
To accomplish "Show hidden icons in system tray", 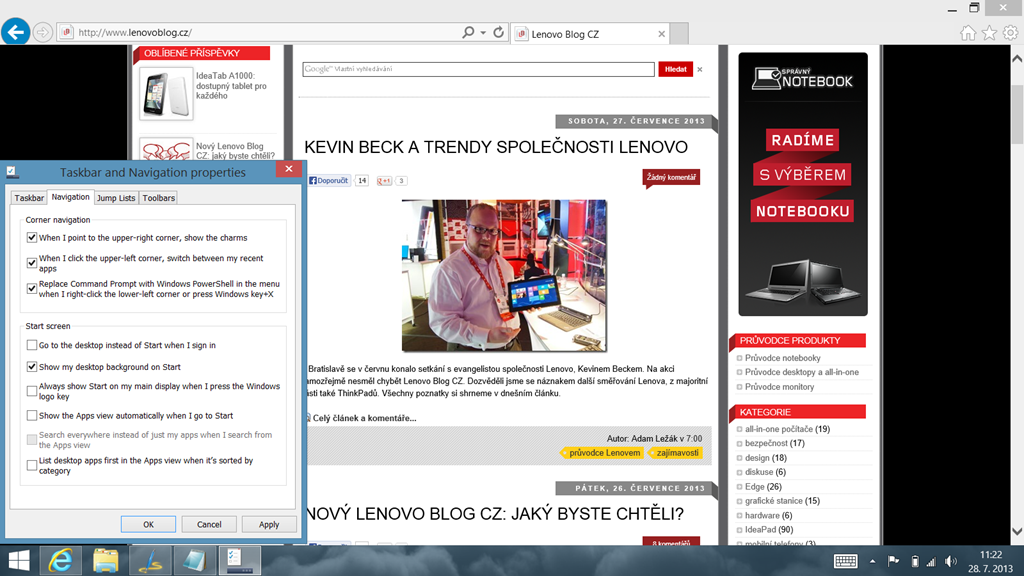I will 874,561.
